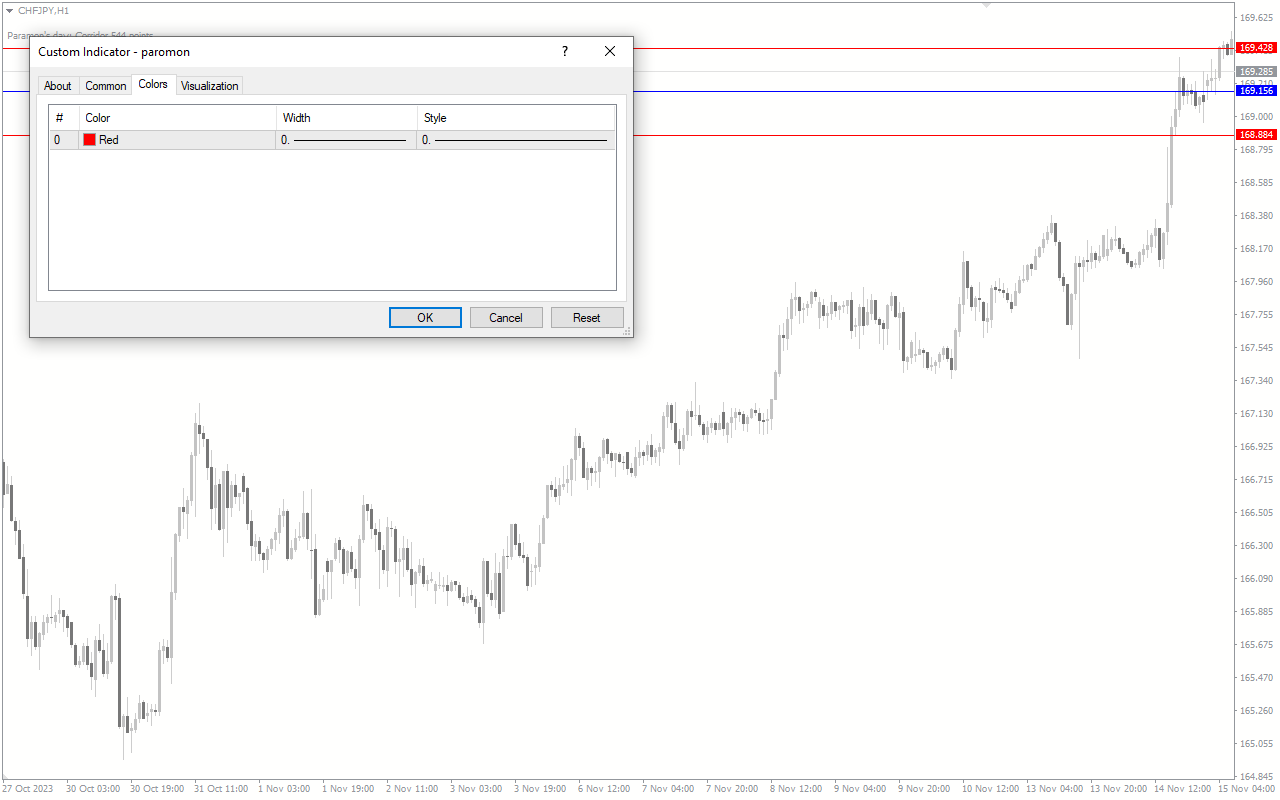The image size is (1280, 800).
Task: Select row index 0 cell
Action: coord(64,140)
